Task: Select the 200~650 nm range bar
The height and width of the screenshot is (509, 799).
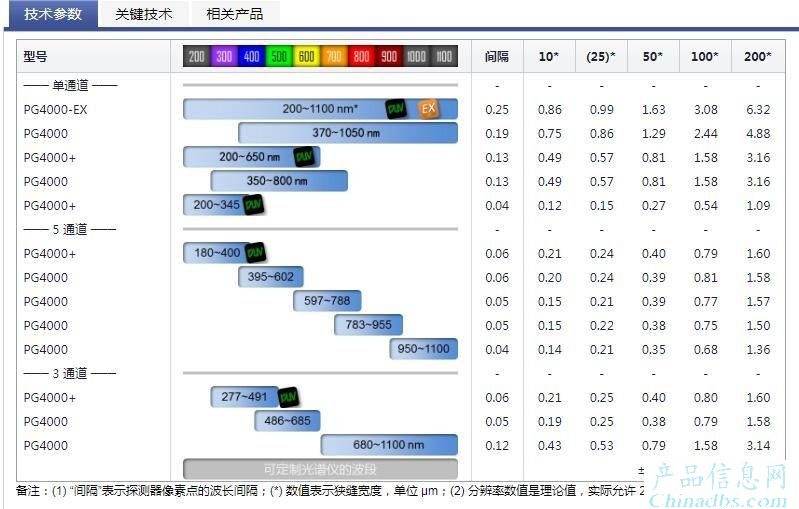Action: click(x=252, y=156)
